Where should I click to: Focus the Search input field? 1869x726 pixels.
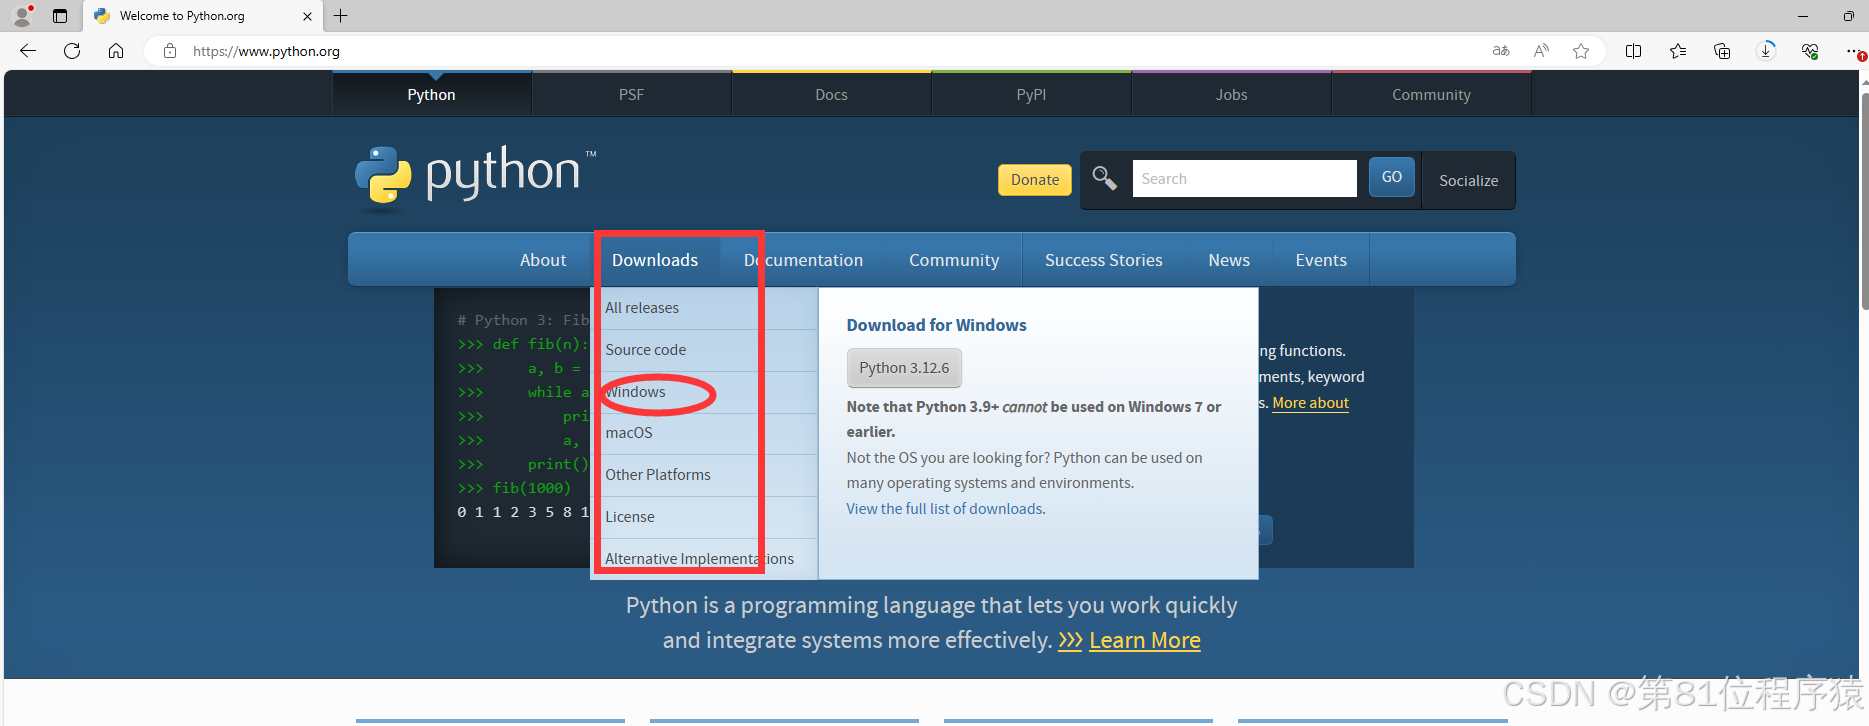tap(1244, 179)
